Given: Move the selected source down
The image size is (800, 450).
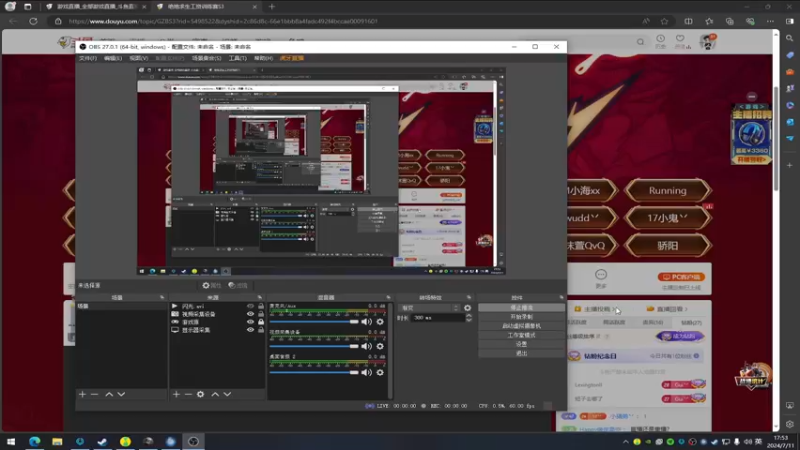Looking at the screenshot, I should tap(227, 394).
